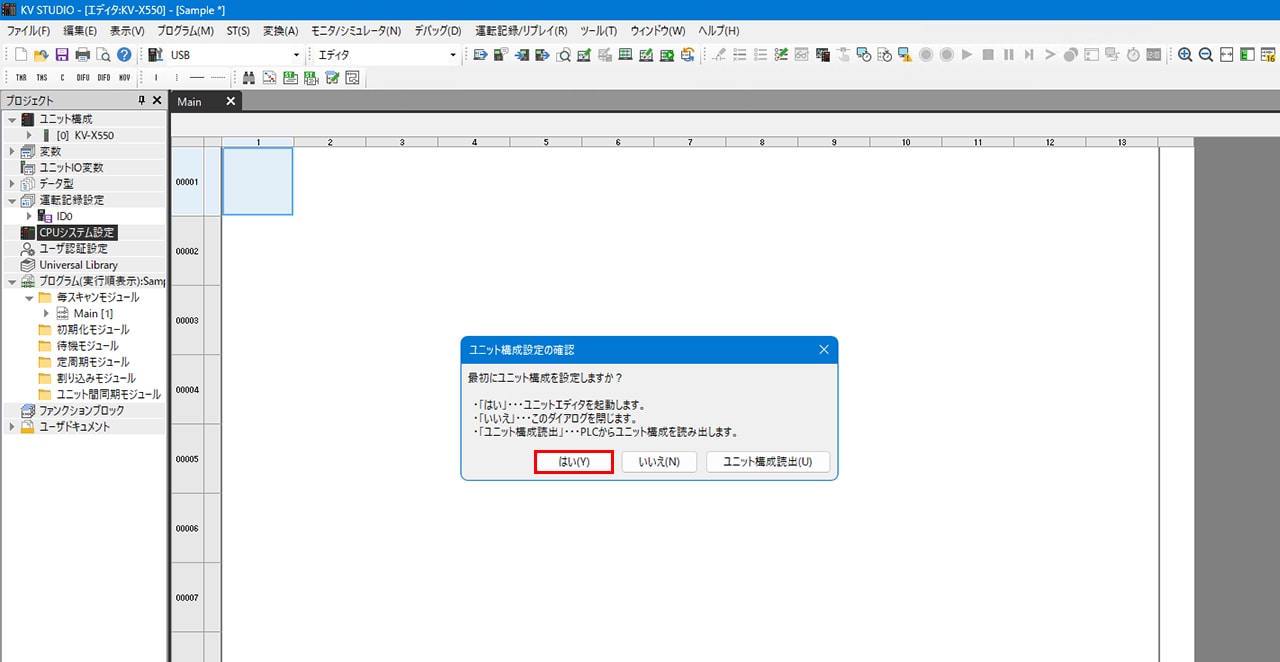This screenshot has height=662, width=1280.
Task: Open the デバッグ(D) menu
Action: click(437, 31)
